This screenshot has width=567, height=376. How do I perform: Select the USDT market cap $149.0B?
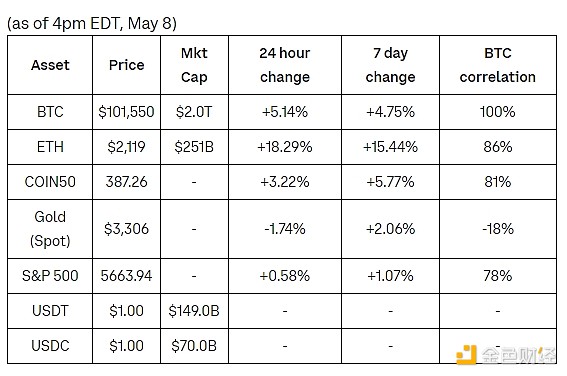(x=194, y=311)
